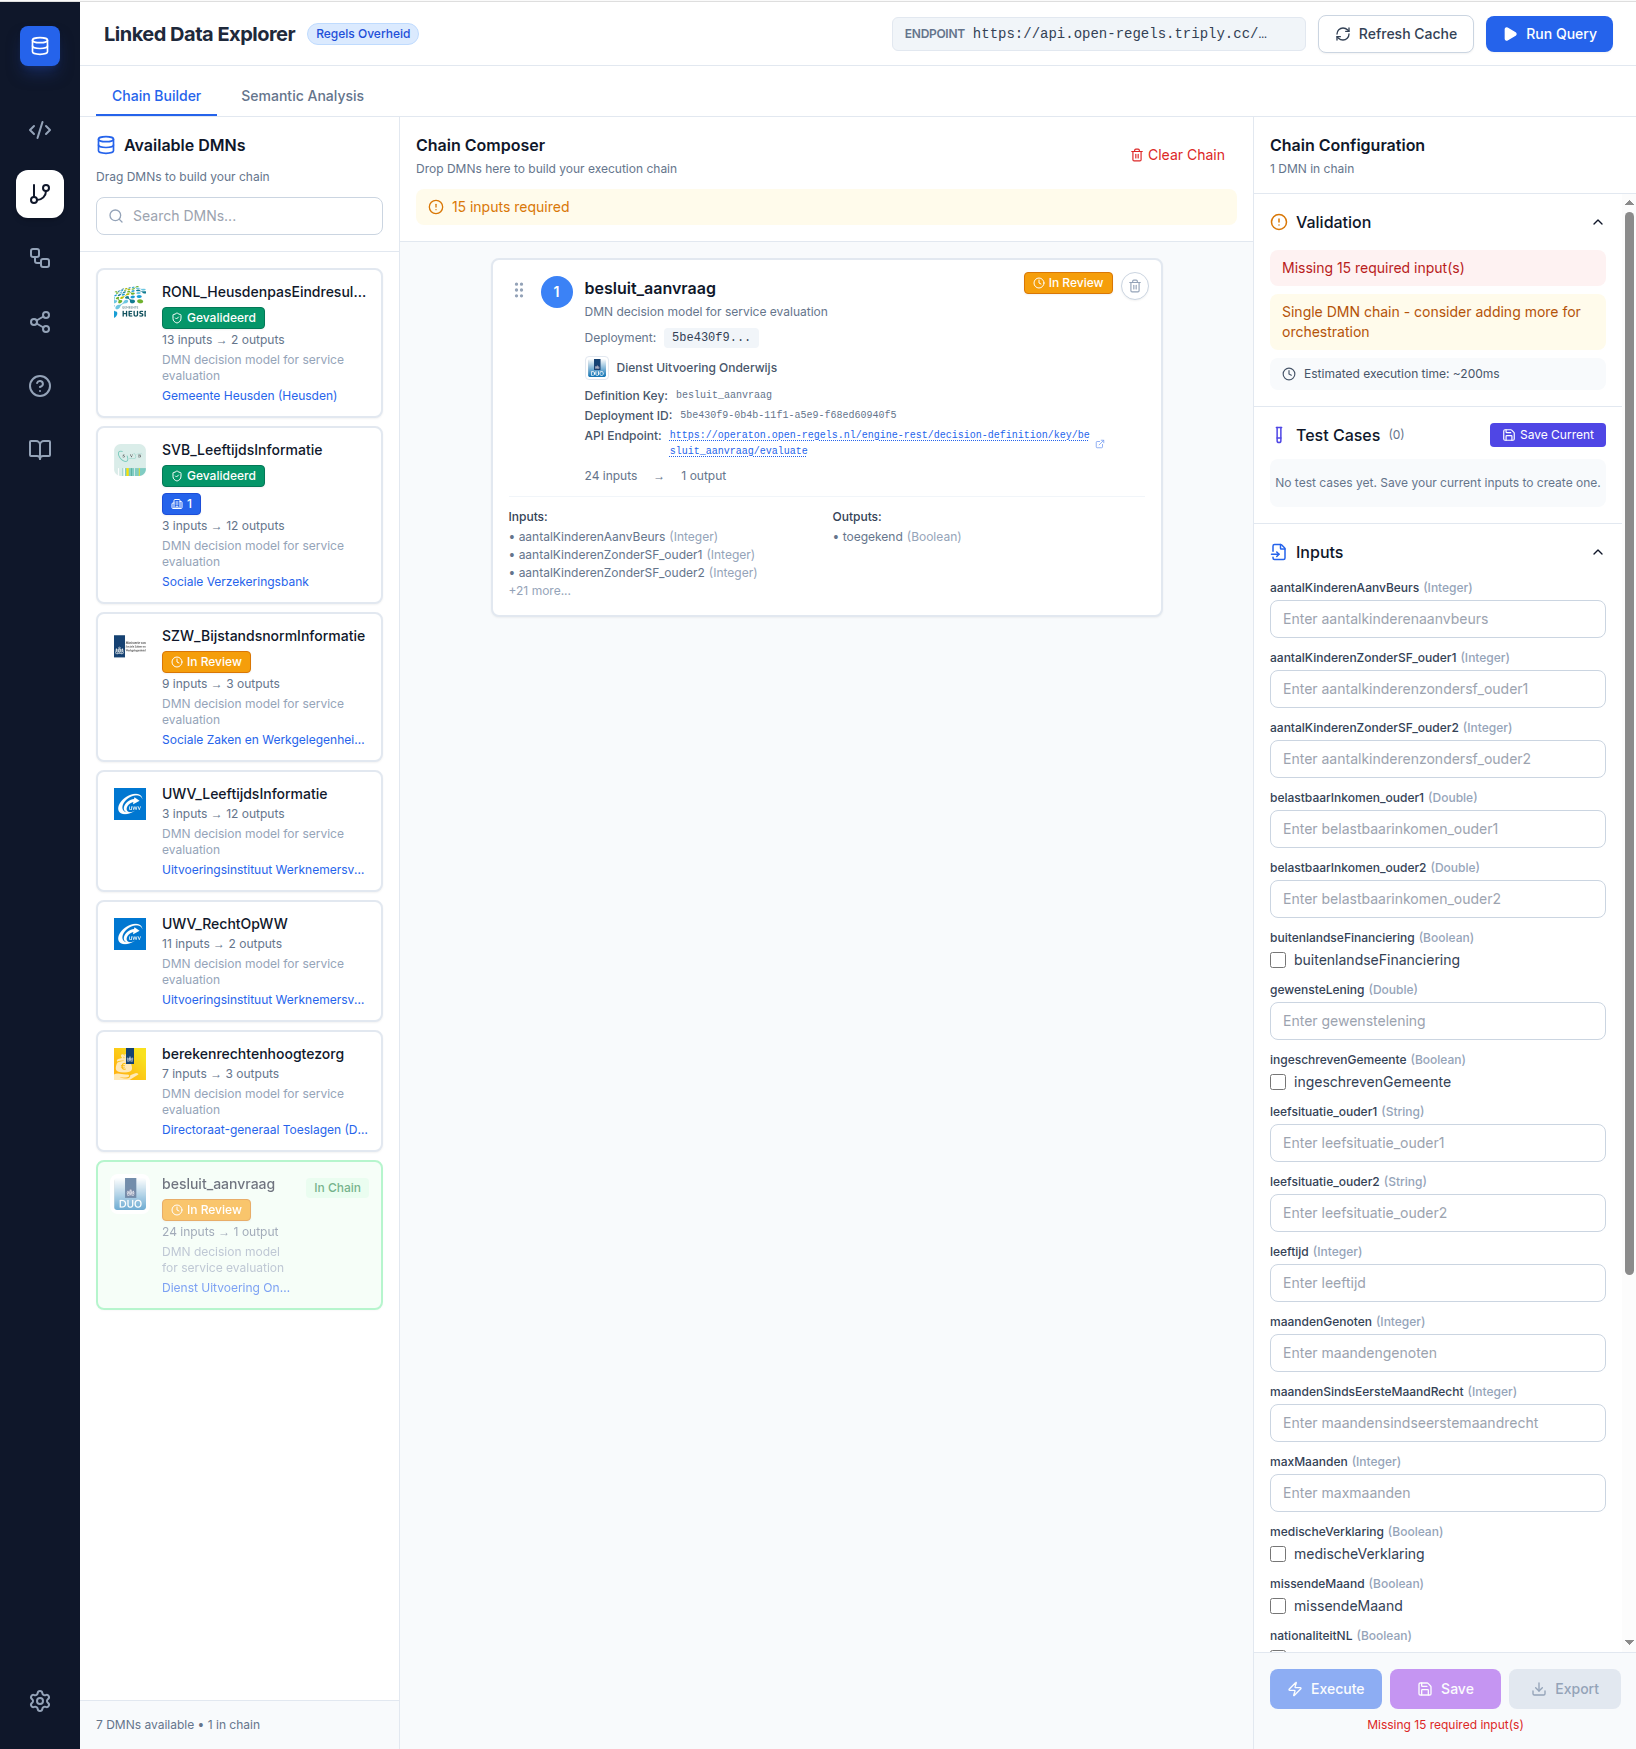Click the In Review badge on chain card

(x=1068, y=283)
